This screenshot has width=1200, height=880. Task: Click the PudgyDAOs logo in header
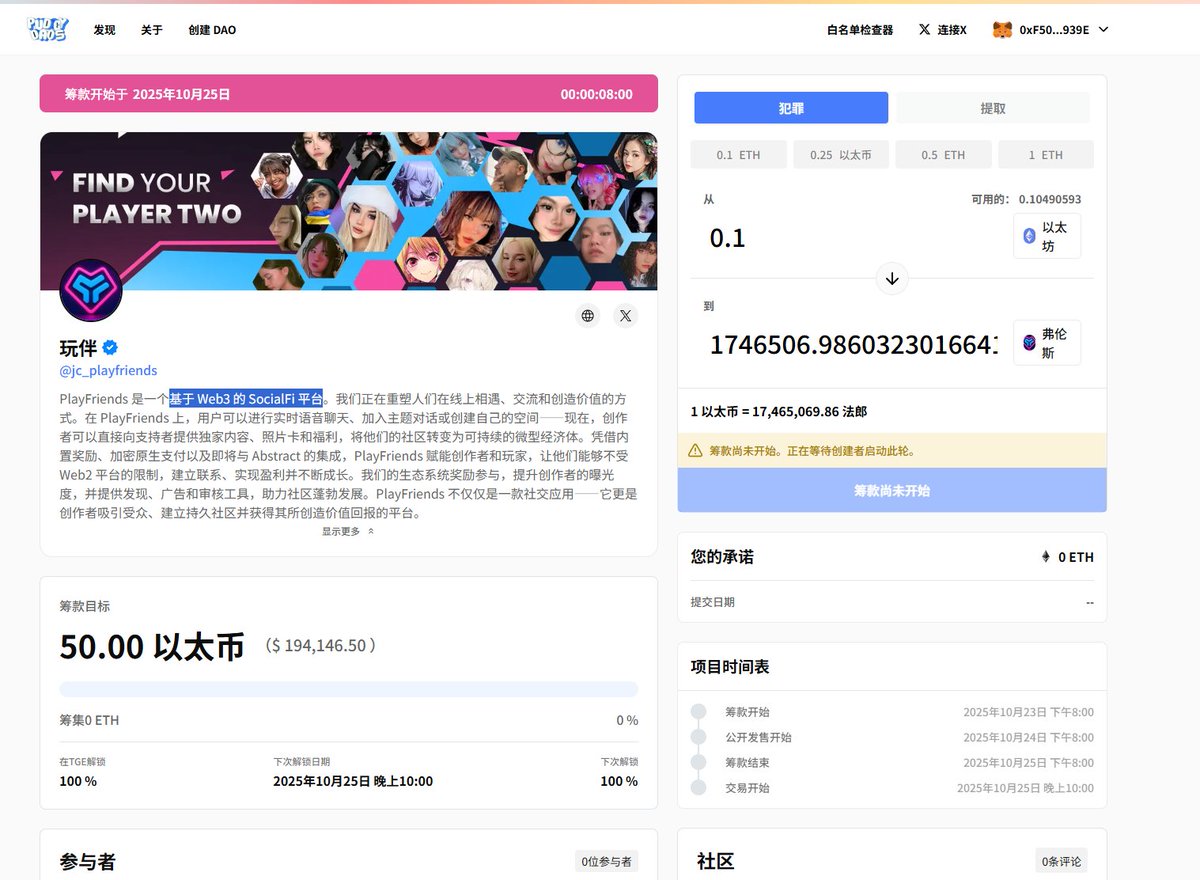coord(47,29)
